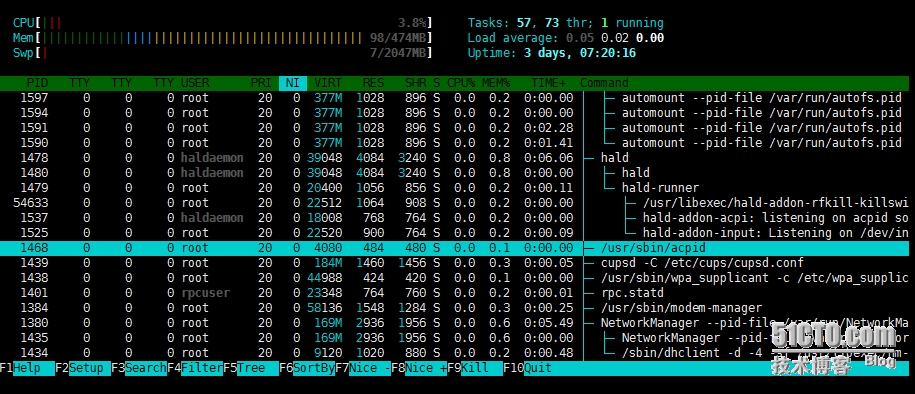This screenshot has width=915, height=394.
Task: Select the hald-addon-input process row
Action: point(455,233)
